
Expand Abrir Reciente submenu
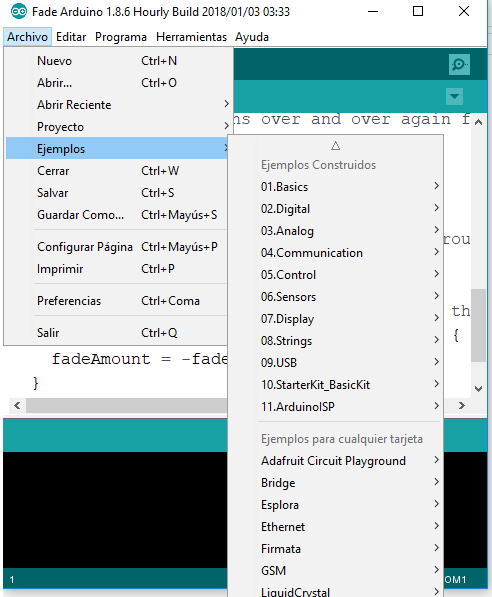[x=119, y=105]
